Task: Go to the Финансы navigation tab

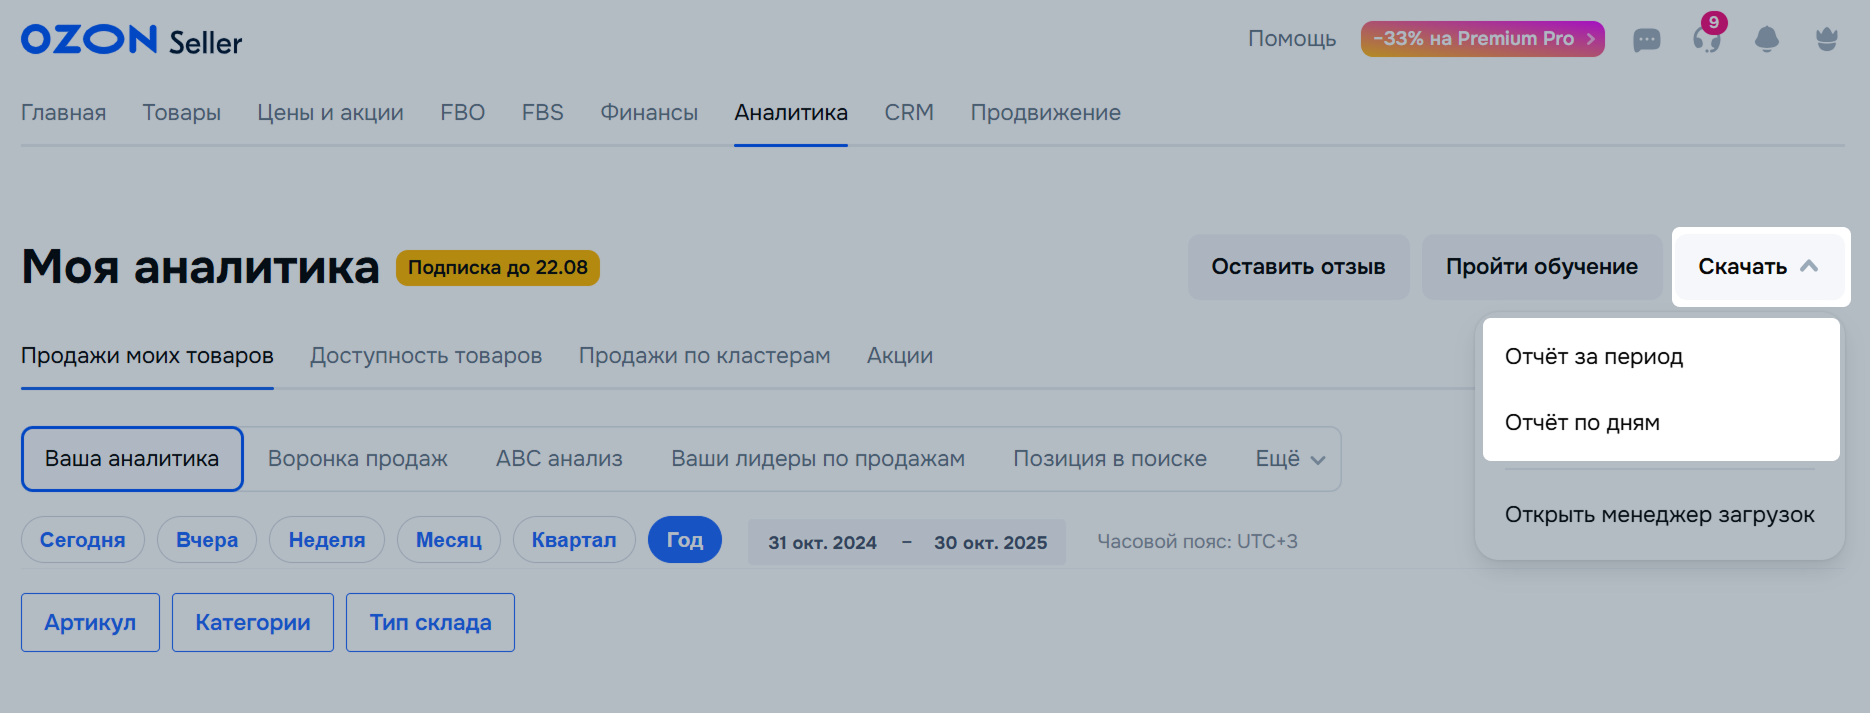Action: click(649, 113)
